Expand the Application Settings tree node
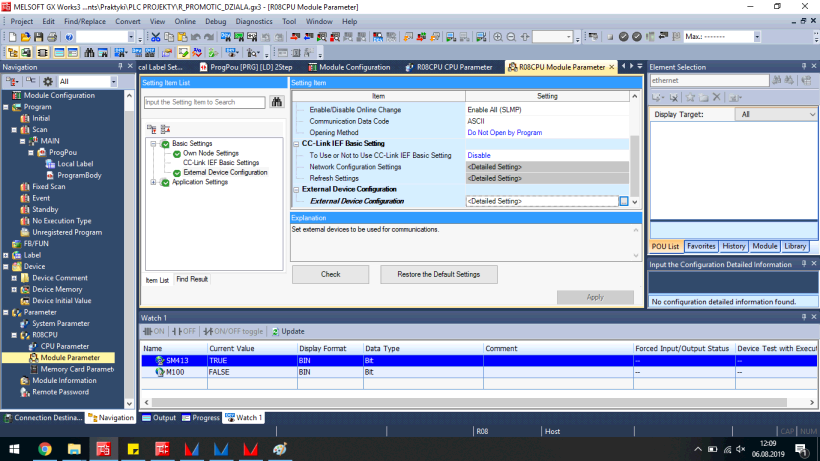Screen dimensions: 820x461 (154, 182)
